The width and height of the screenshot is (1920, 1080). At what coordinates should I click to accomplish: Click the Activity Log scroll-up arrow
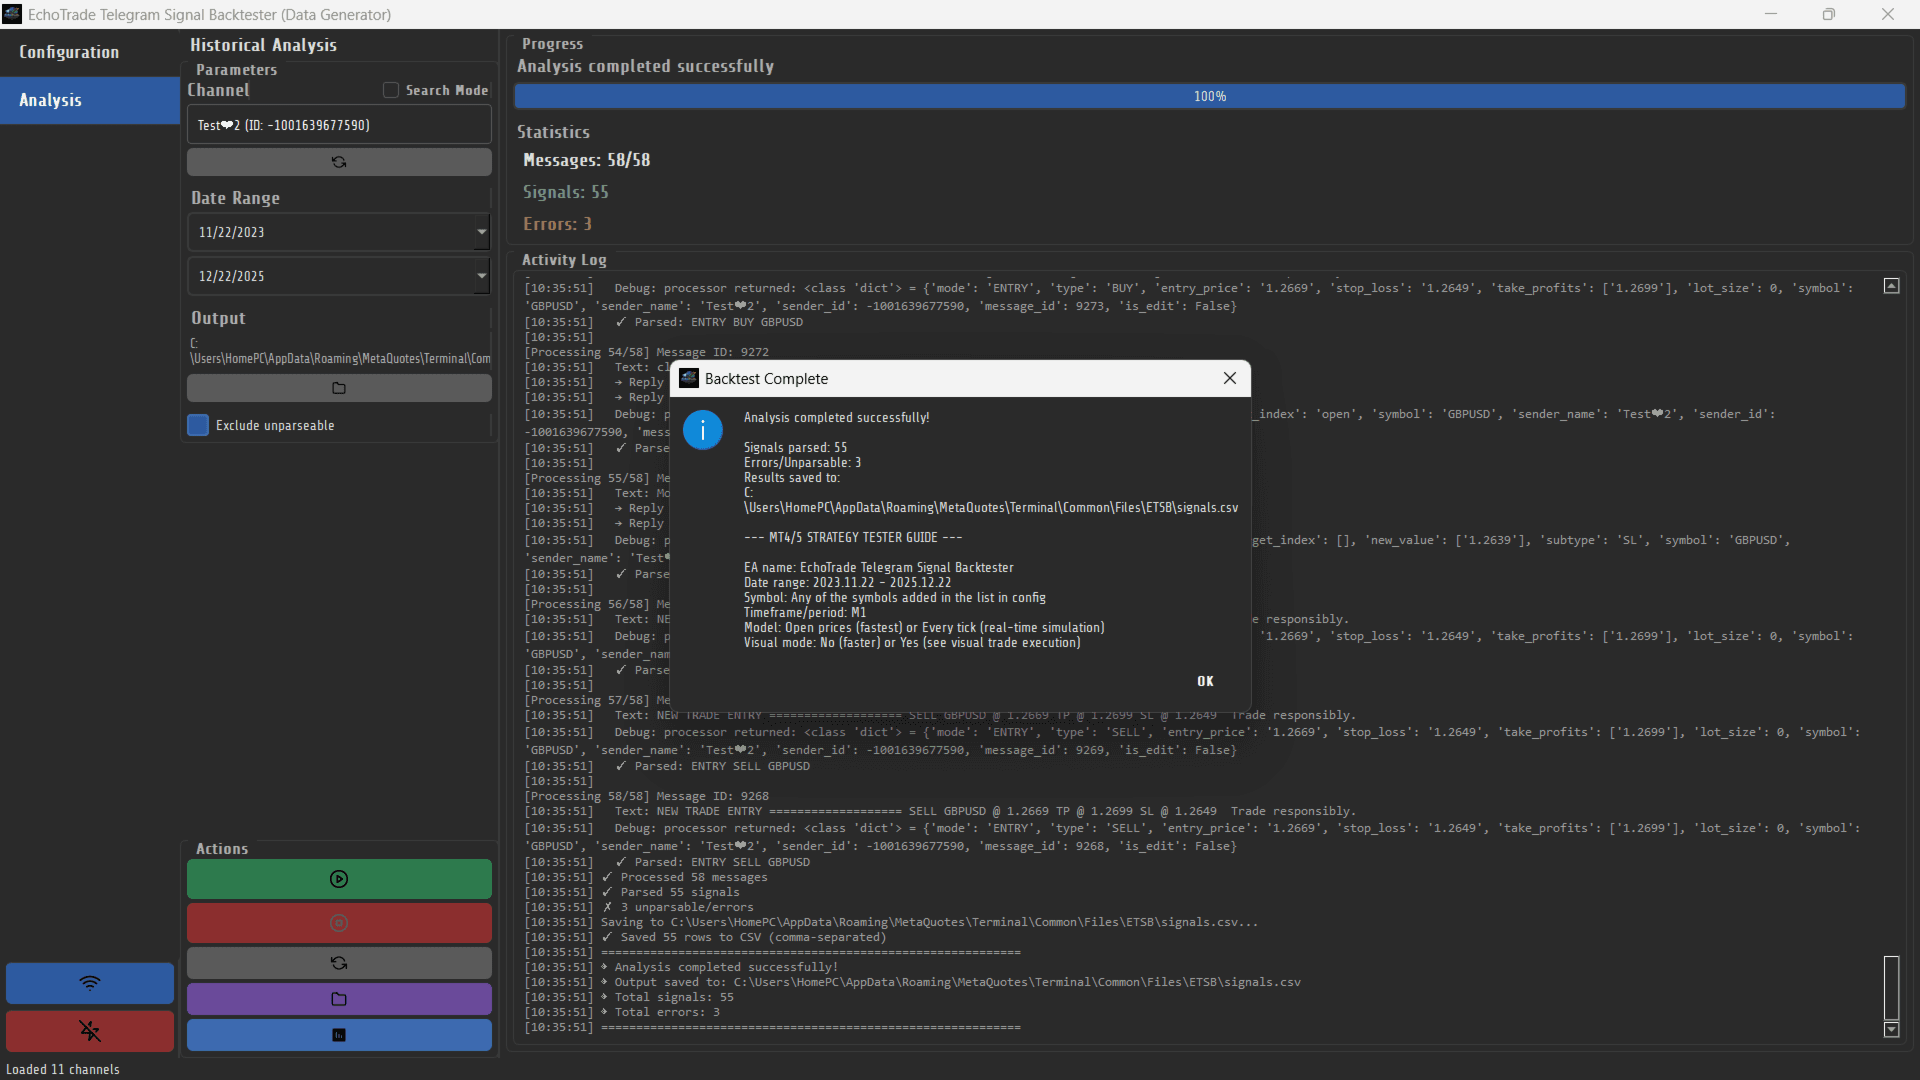[1891, 286]
